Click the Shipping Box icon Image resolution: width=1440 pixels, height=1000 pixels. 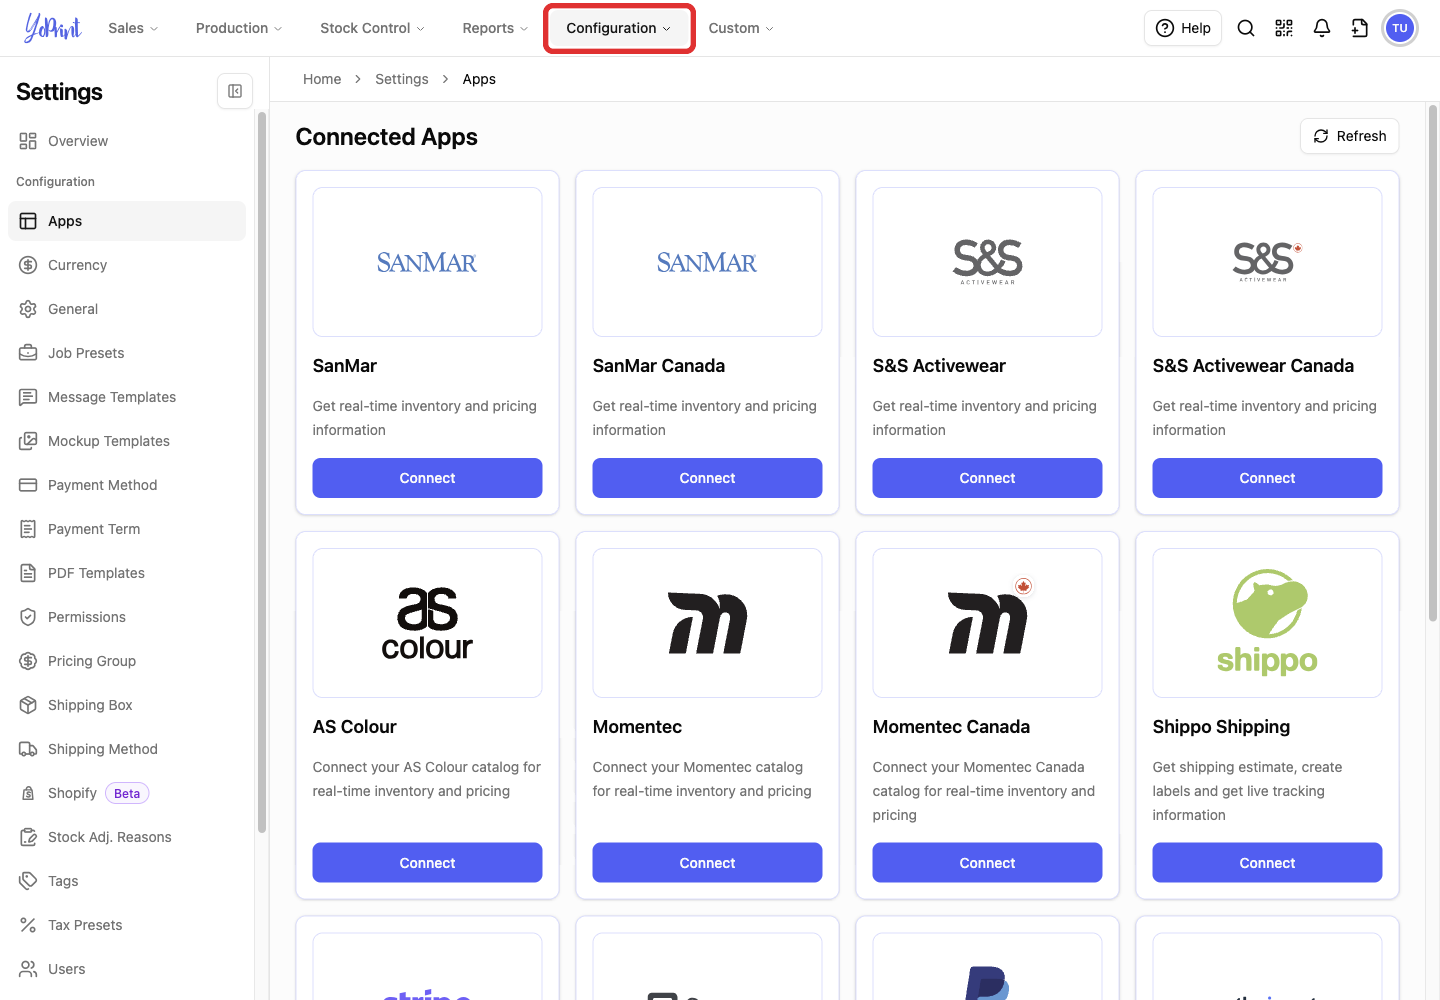click(x=28, y=705)
